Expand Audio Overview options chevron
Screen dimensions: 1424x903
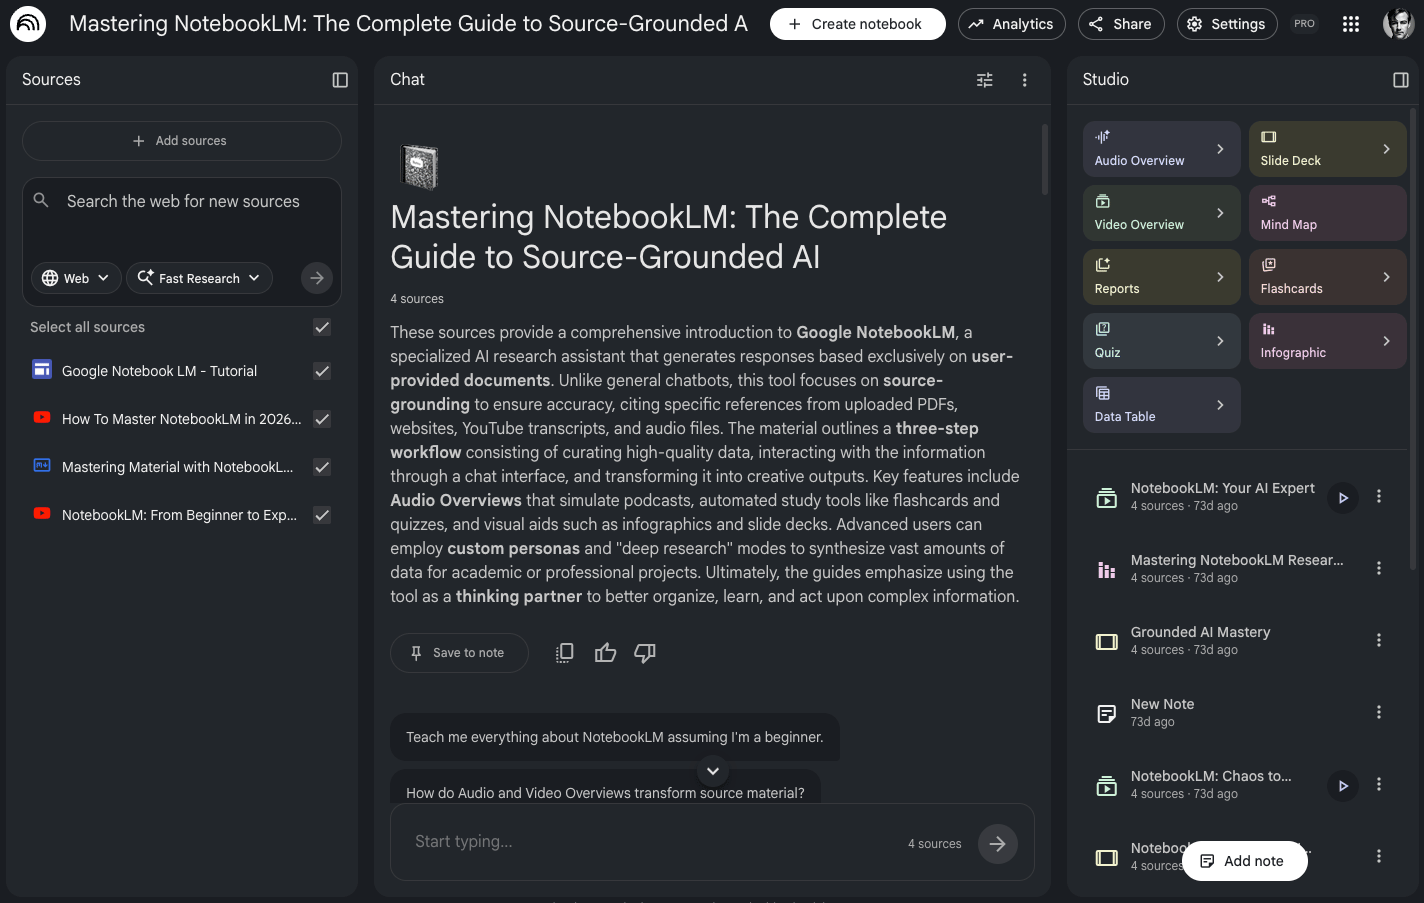pos(1220,149)
